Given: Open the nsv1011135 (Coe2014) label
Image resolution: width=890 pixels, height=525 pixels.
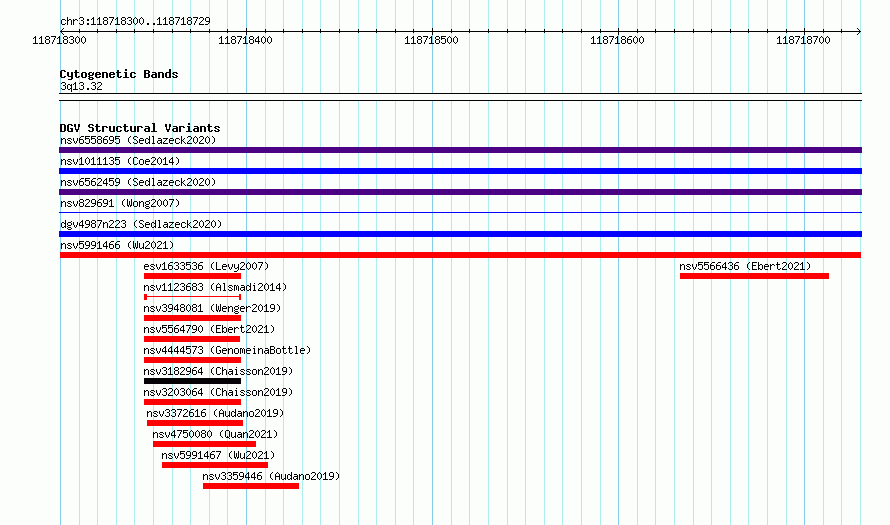Looking at the screenshot, I should tap(120, 161).
